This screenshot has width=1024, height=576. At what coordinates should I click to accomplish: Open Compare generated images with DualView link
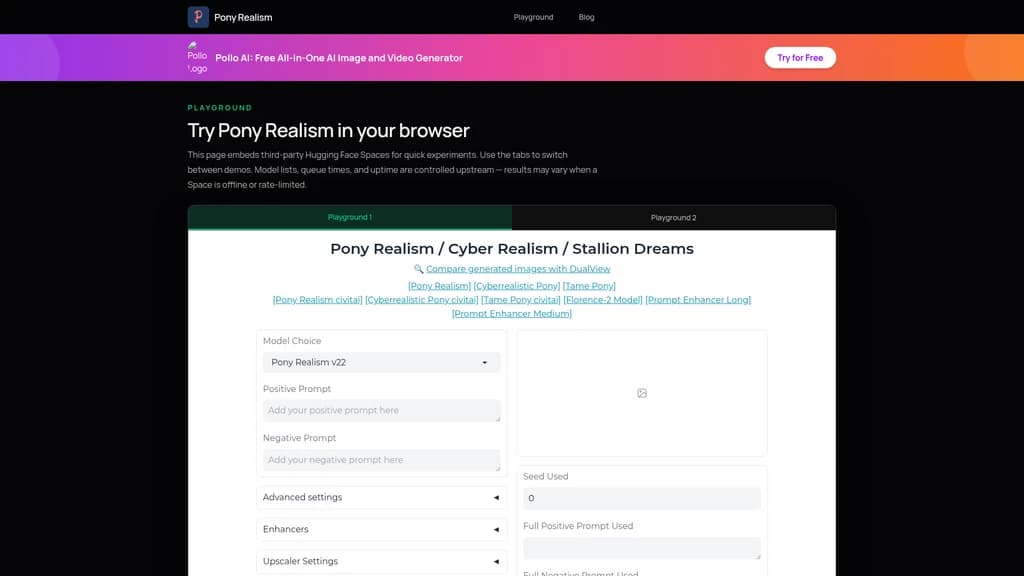[518, 269]
